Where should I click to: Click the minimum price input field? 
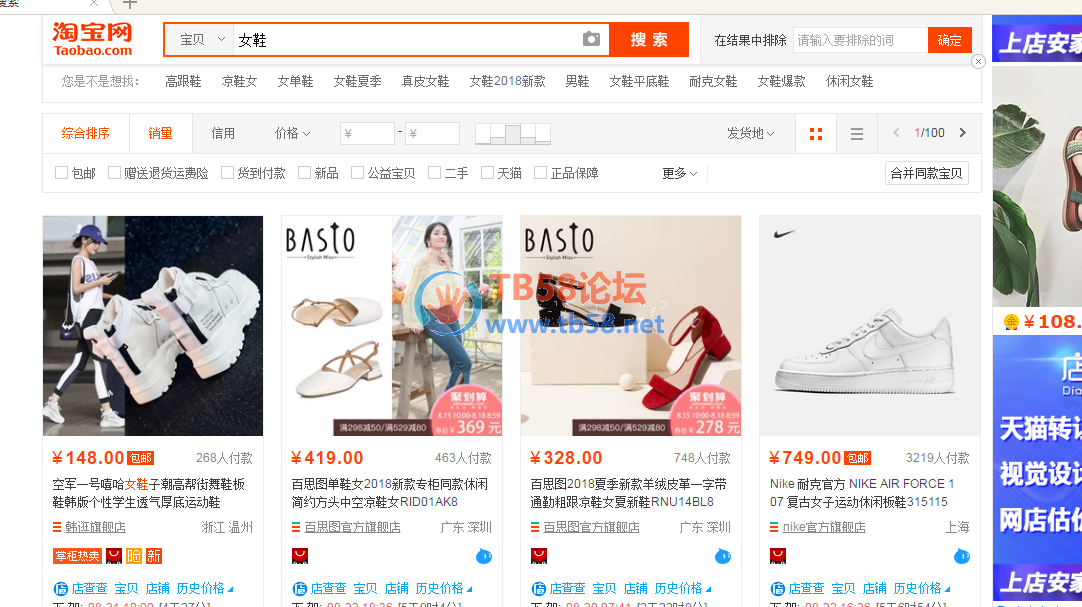(x=367, y=133)
